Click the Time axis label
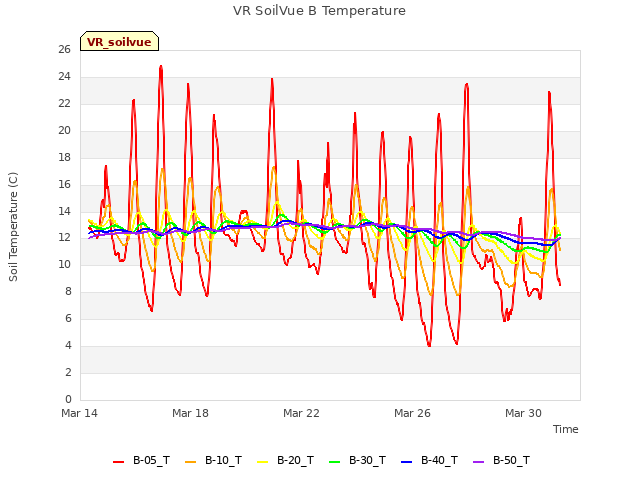640x480 pixels. (x=565, y=429)
